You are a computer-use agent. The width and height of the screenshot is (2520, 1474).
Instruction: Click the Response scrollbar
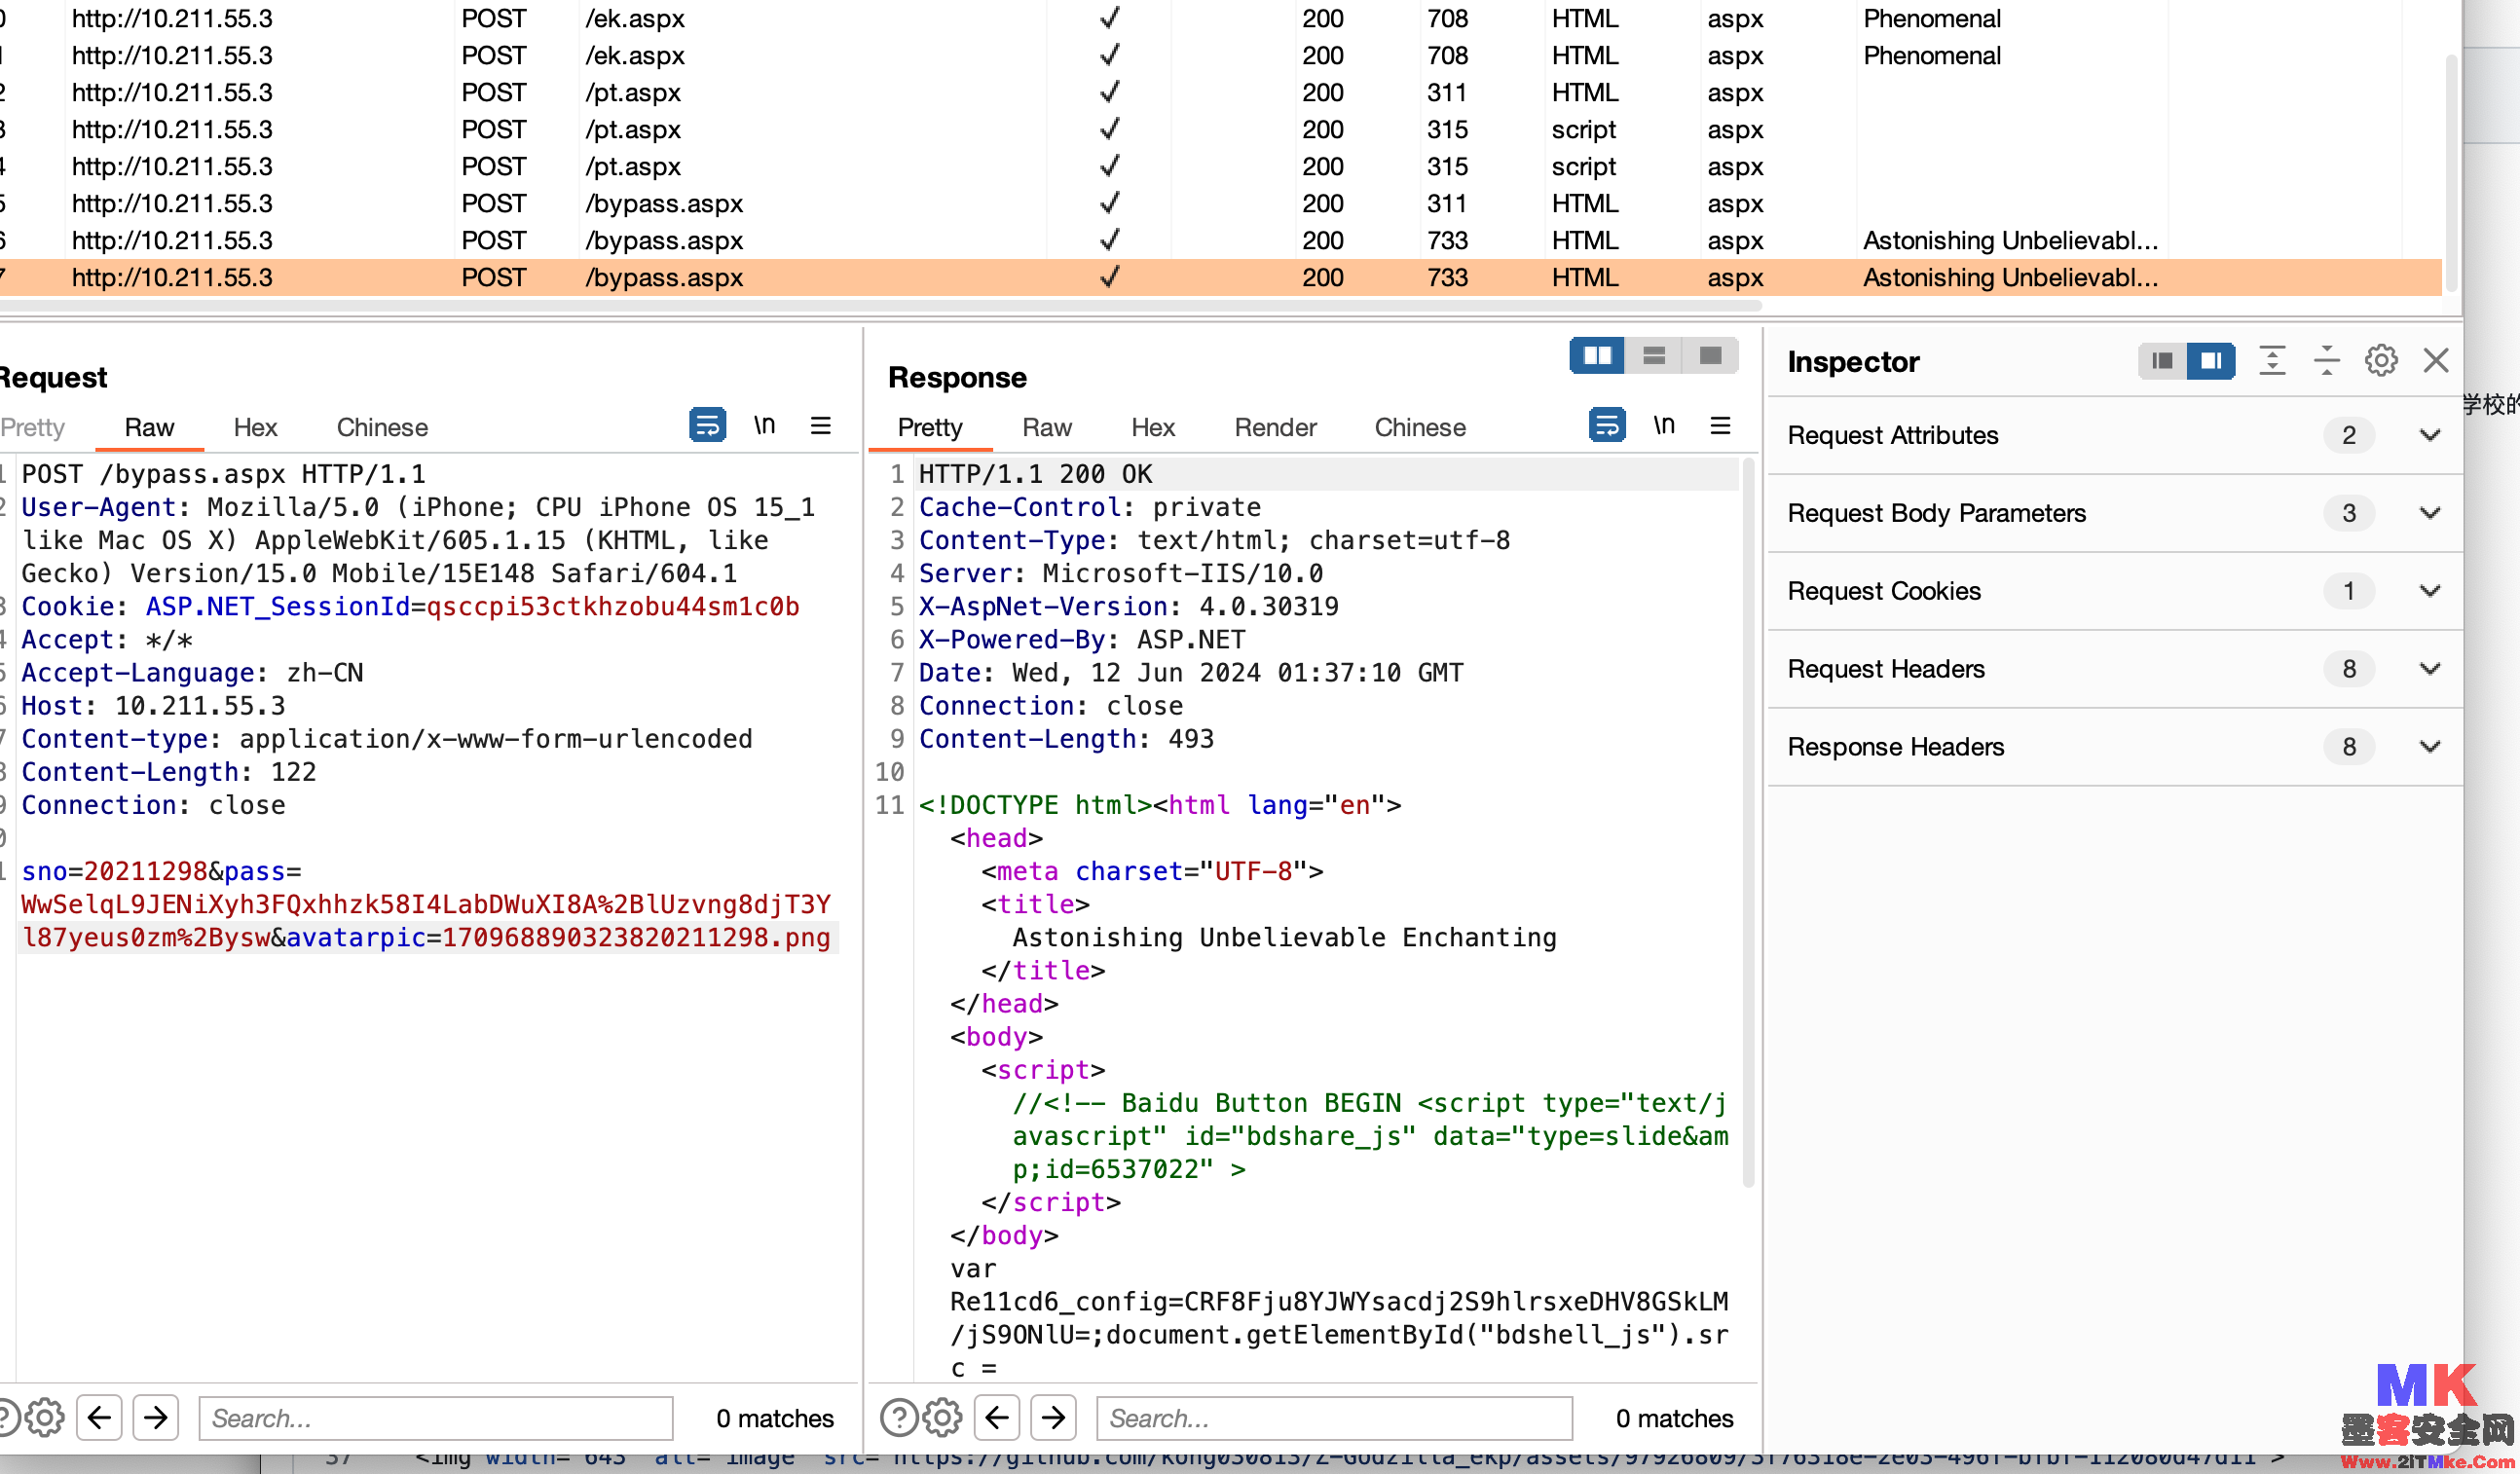click(x=1748, y=822)
